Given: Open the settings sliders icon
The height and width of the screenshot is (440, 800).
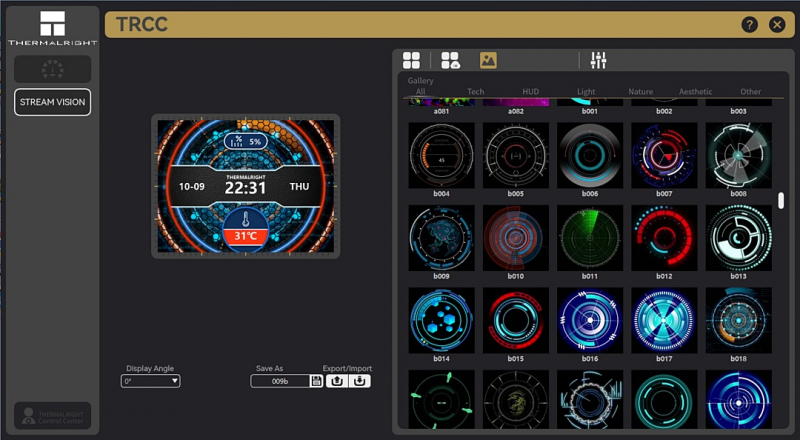Looking at the screenshot, I should click(x=599, y=61).
